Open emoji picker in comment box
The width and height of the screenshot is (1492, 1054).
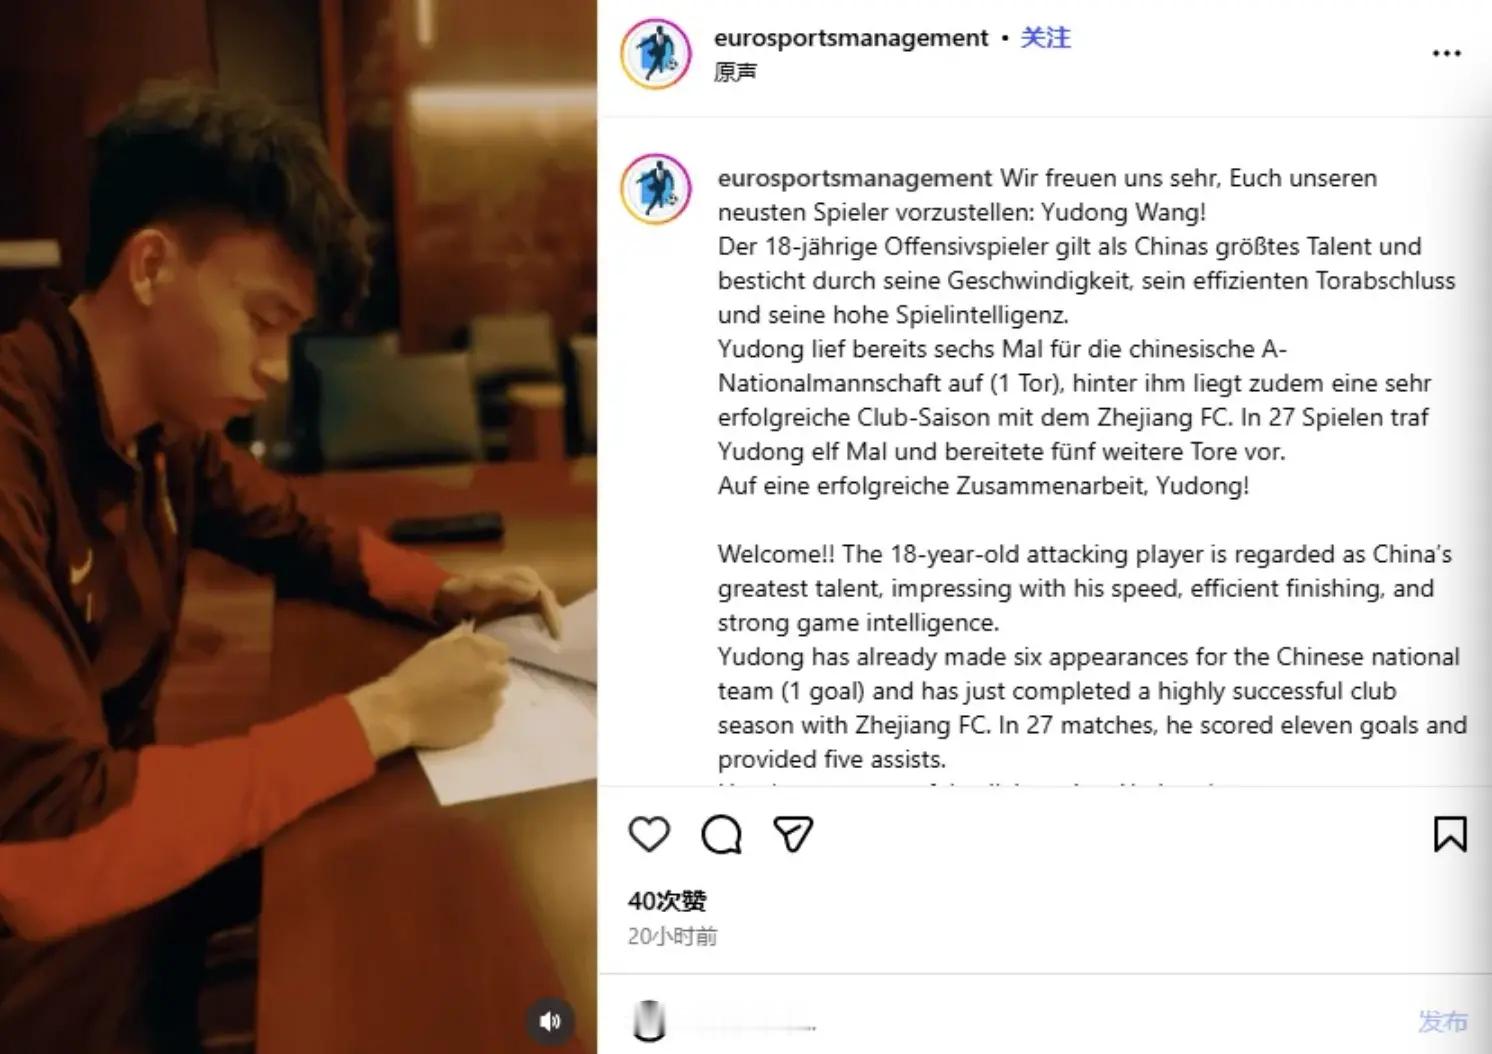click(x=649, y=1021)
